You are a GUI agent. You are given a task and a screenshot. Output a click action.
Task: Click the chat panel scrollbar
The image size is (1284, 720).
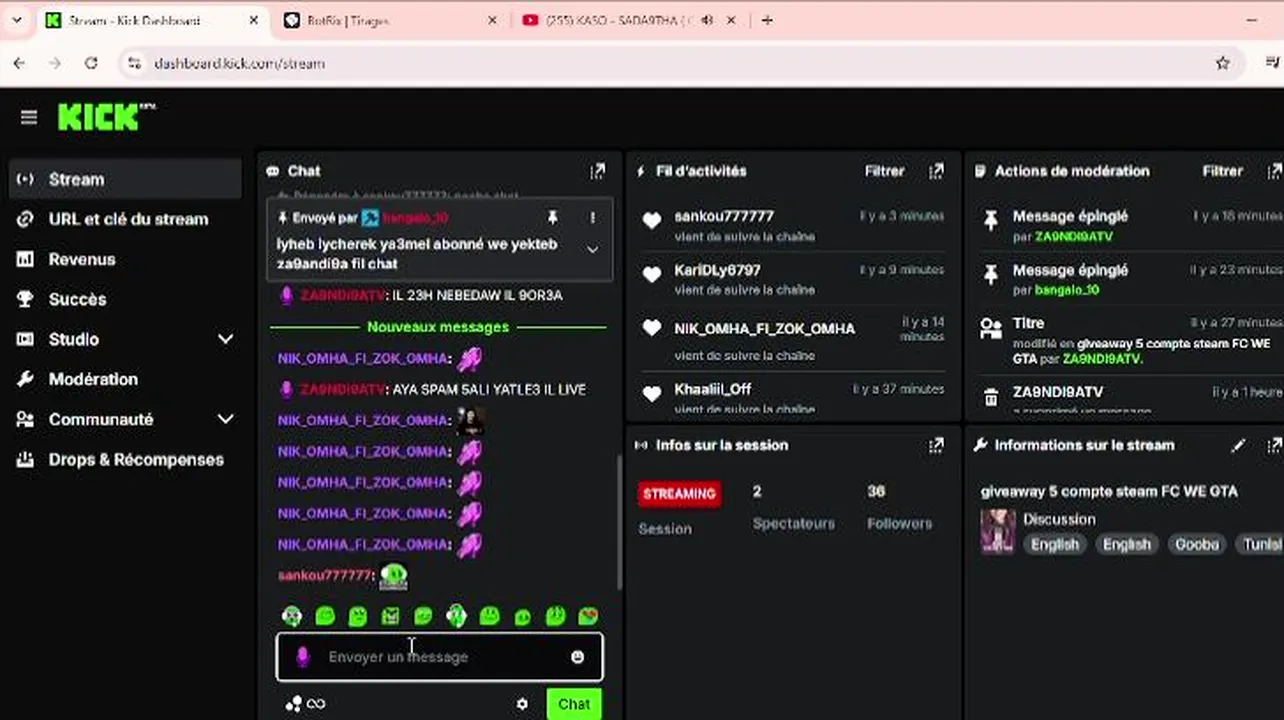[618, 520]
